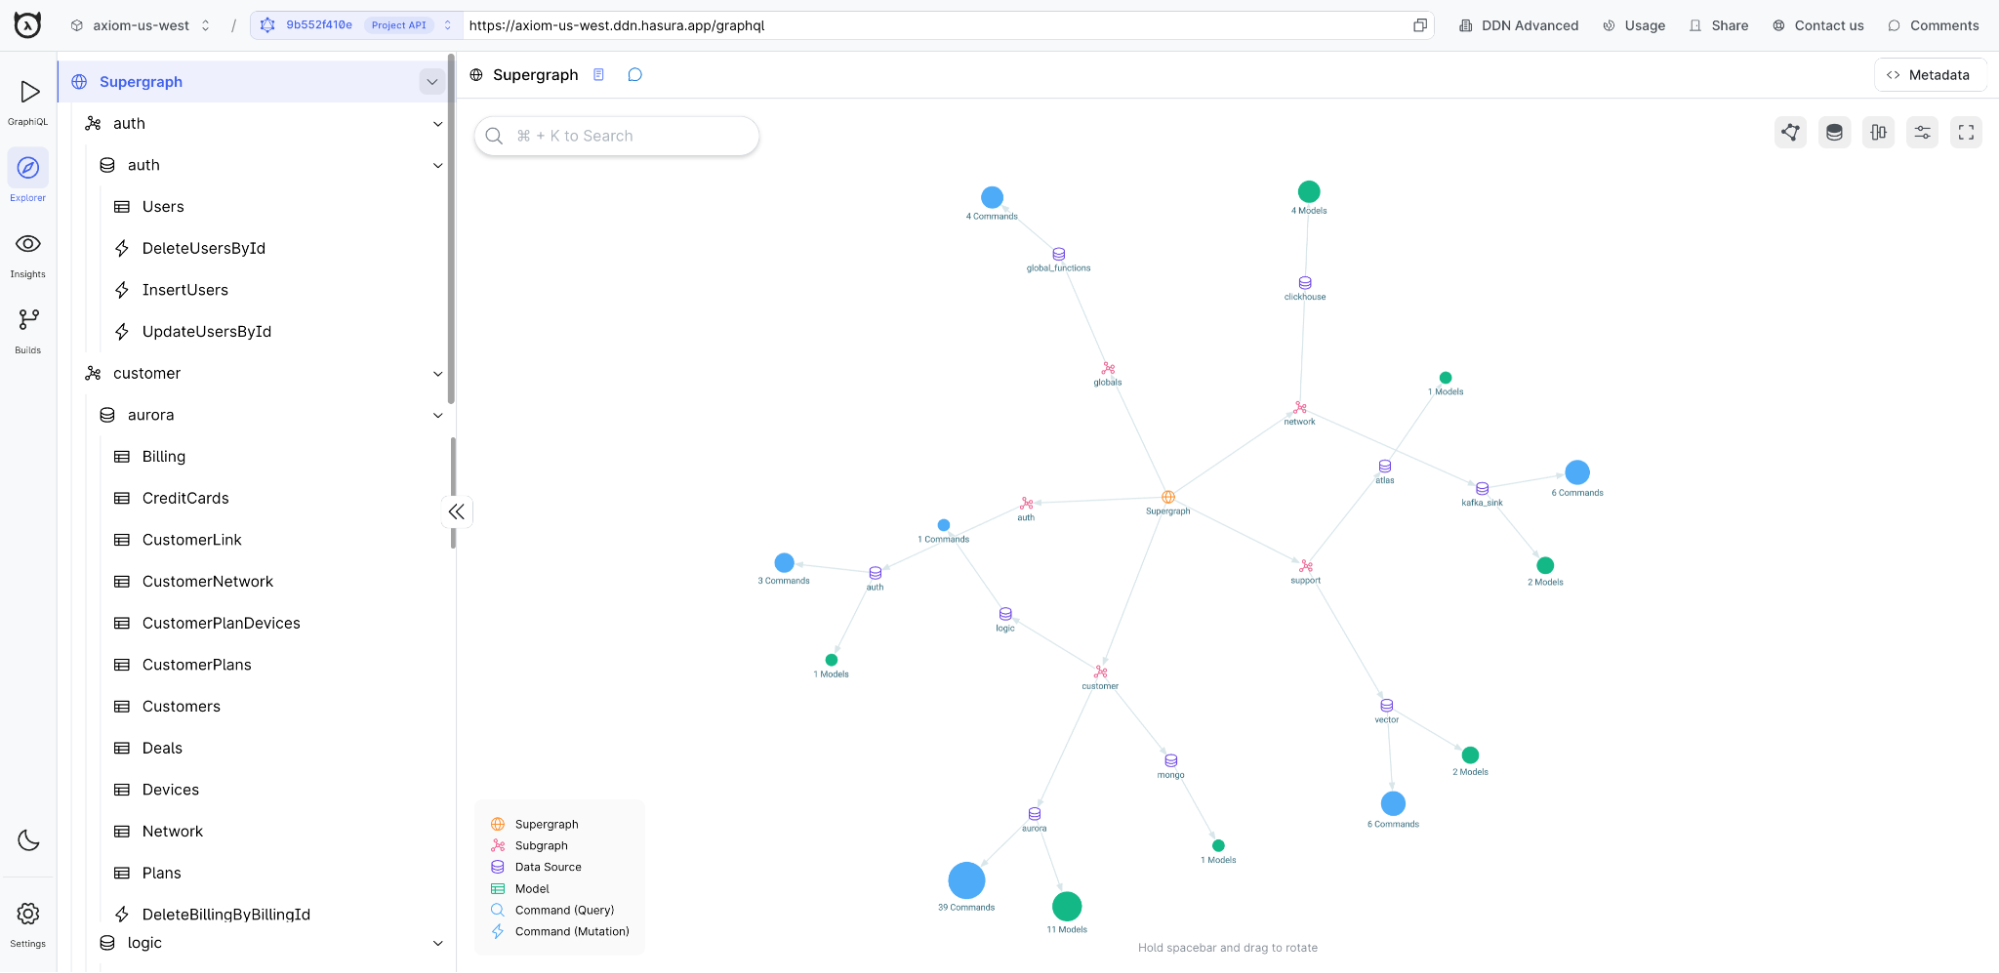Select the UpdateUsersById command

tap(206, 332)
